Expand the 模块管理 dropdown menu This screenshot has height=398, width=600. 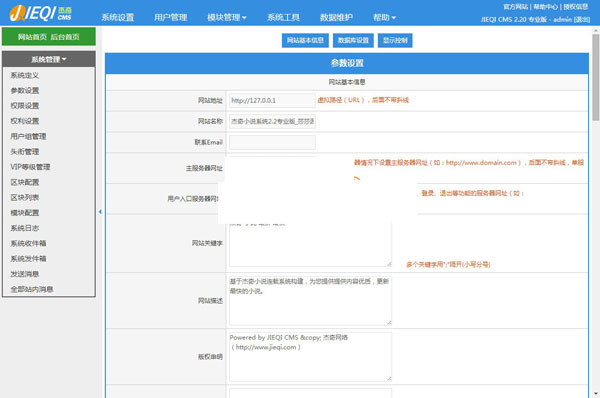pyautogui.click(x=227, y=17)
